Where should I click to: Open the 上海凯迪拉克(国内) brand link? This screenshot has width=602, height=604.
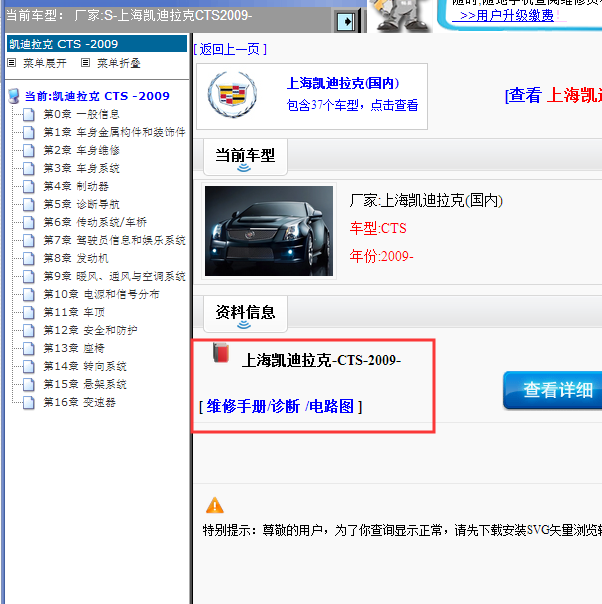(343, 83)
